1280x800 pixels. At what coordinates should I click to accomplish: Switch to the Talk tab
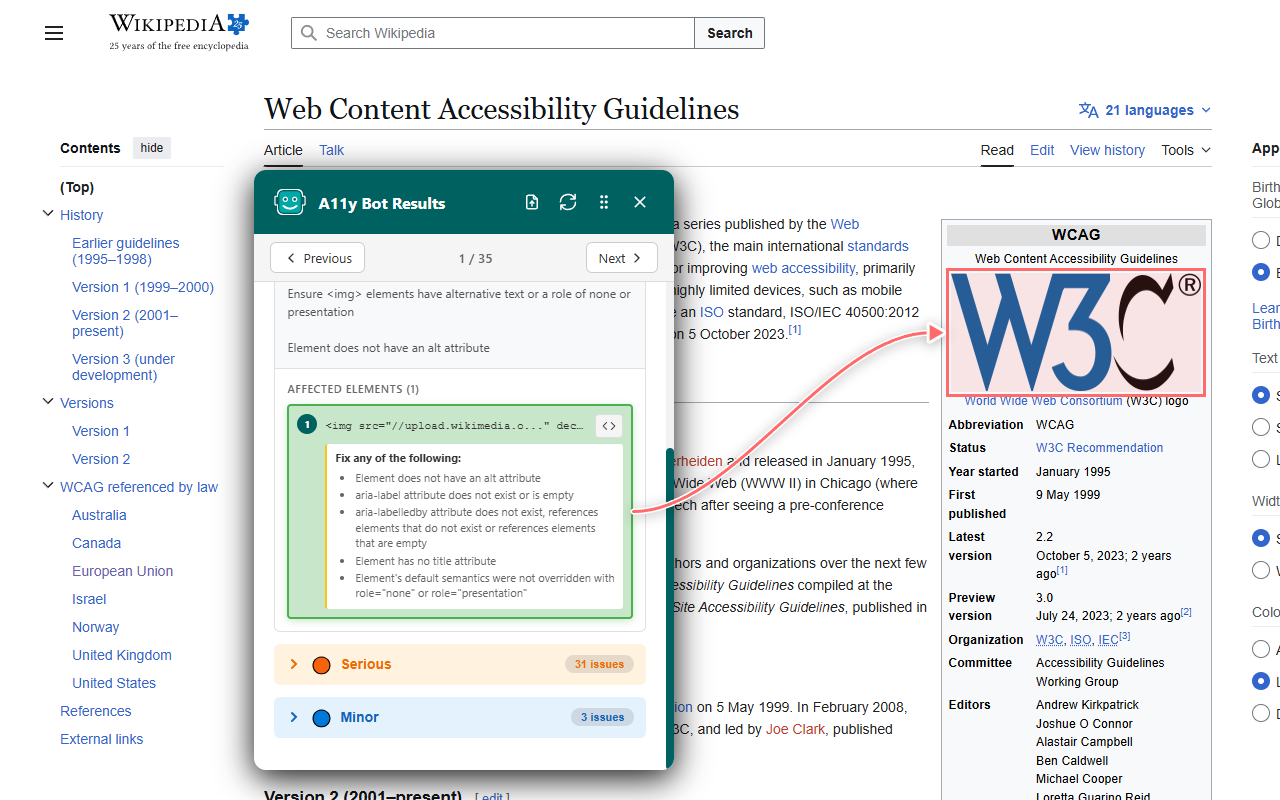pyautogui.click(x=331, y=150)
